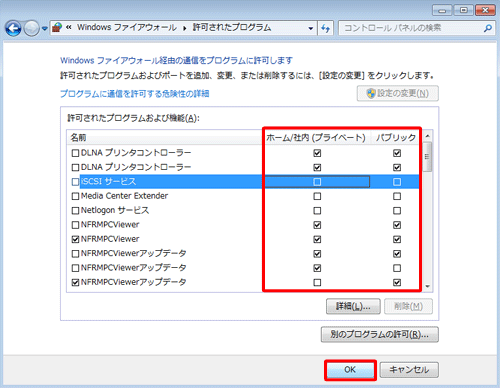Expand the arrow after Windows ファイアウォール breadcrumb
The width and height of the screenshot is (500, 388).
[184, 28]
